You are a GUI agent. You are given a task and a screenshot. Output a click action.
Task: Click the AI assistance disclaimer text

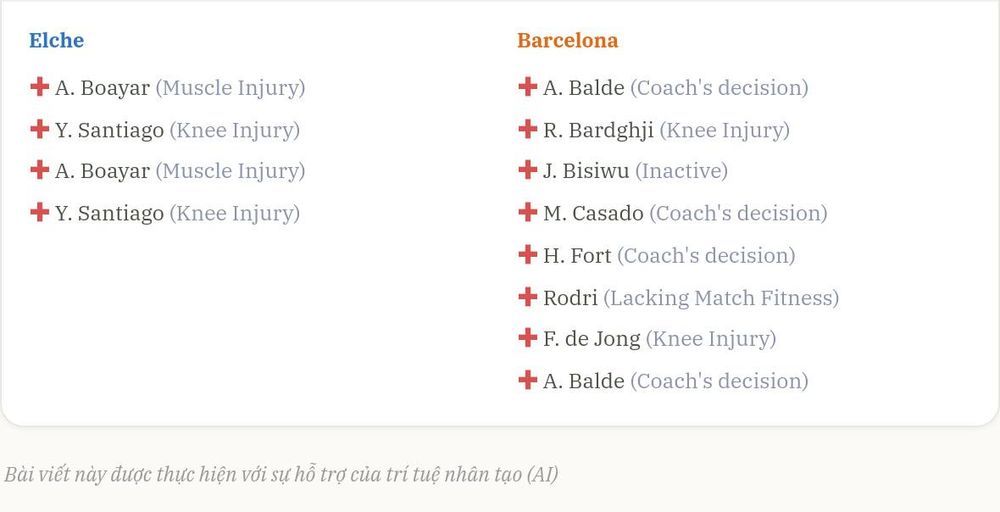click(281, 474)
